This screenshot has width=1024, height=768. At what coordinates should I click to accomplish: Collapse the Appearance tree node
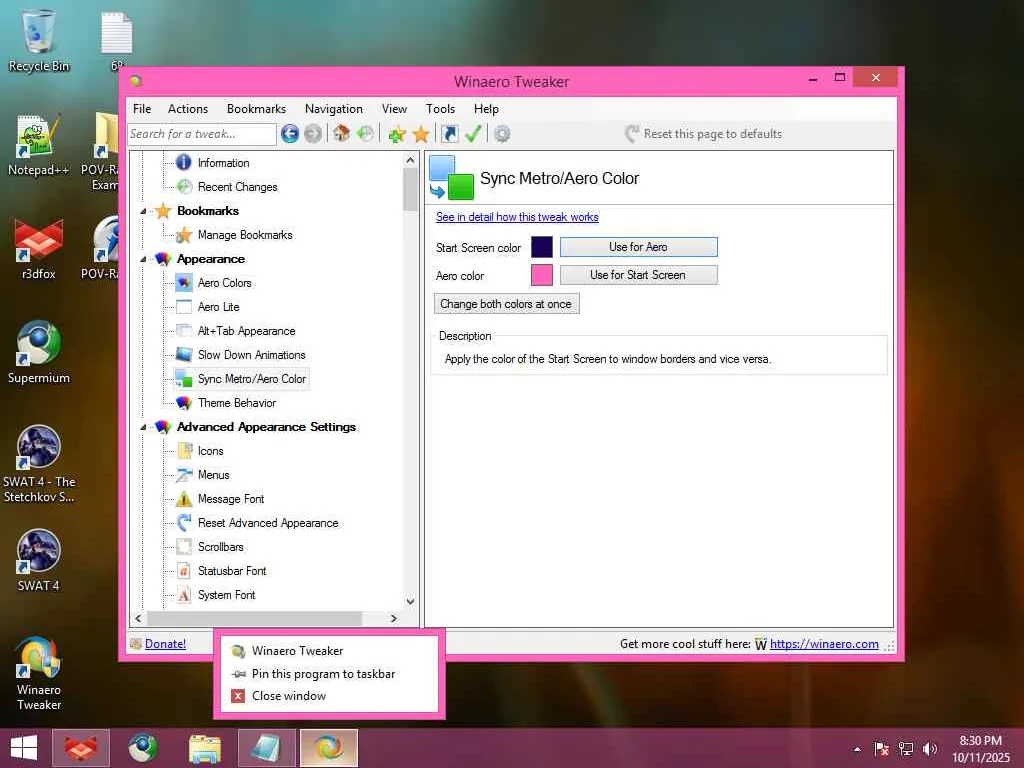point(143,259)
